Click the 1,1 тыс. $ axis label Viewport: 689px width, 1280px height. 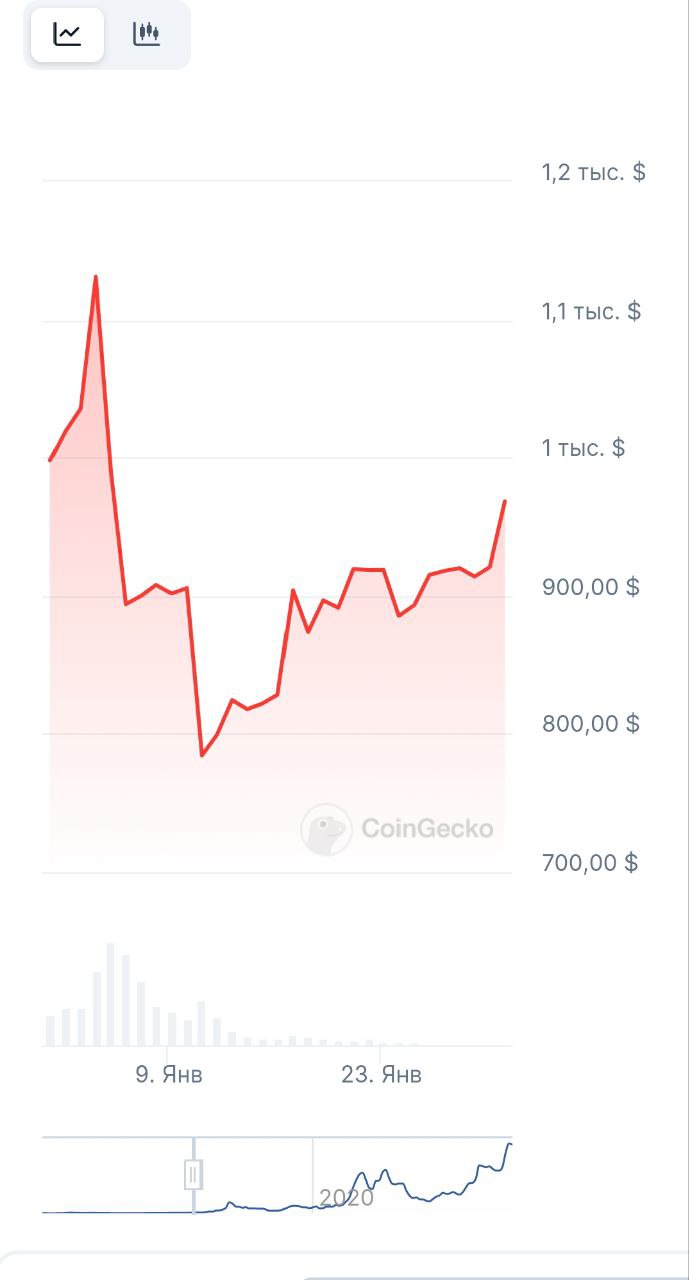pos(591,311)
